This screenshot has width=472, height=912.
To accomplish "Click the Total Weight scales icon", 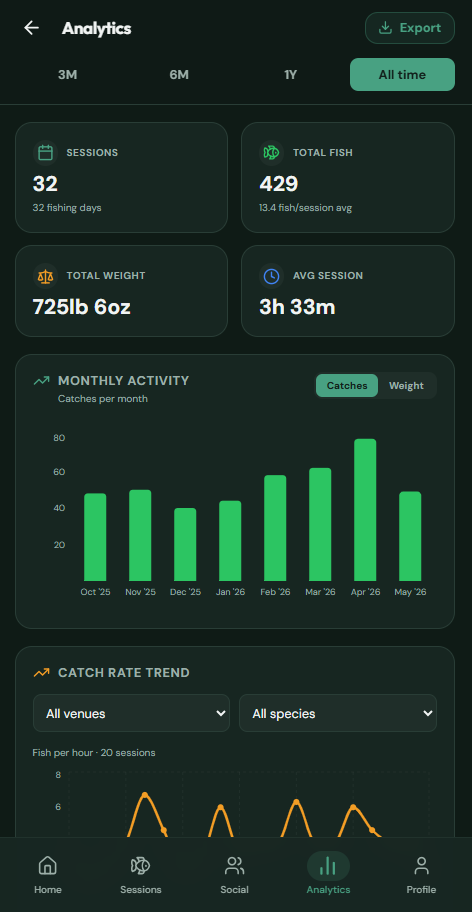I will 45,276.
